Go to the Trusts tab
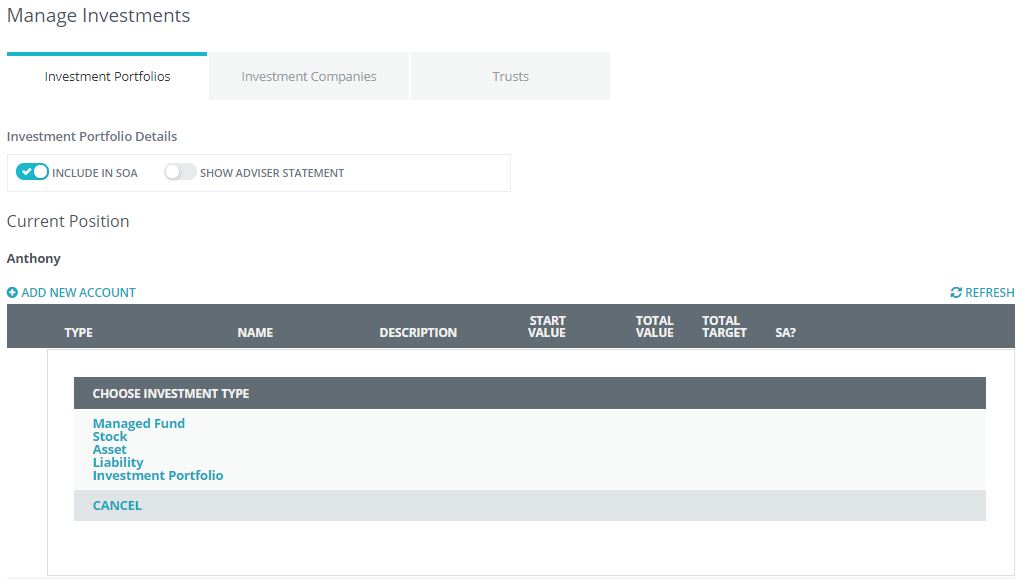The image size is (1023, 579). (x=510, y=77)
